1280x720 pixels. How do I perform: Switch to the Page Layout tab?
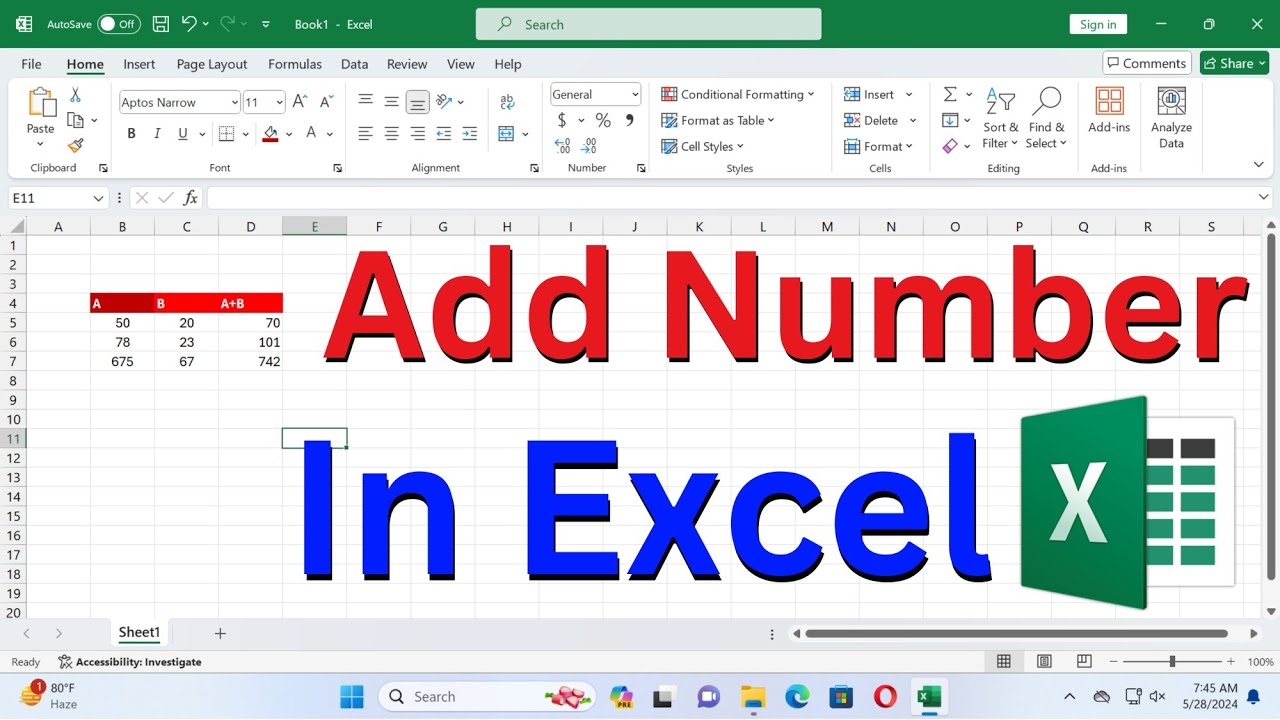pos(212,64)
